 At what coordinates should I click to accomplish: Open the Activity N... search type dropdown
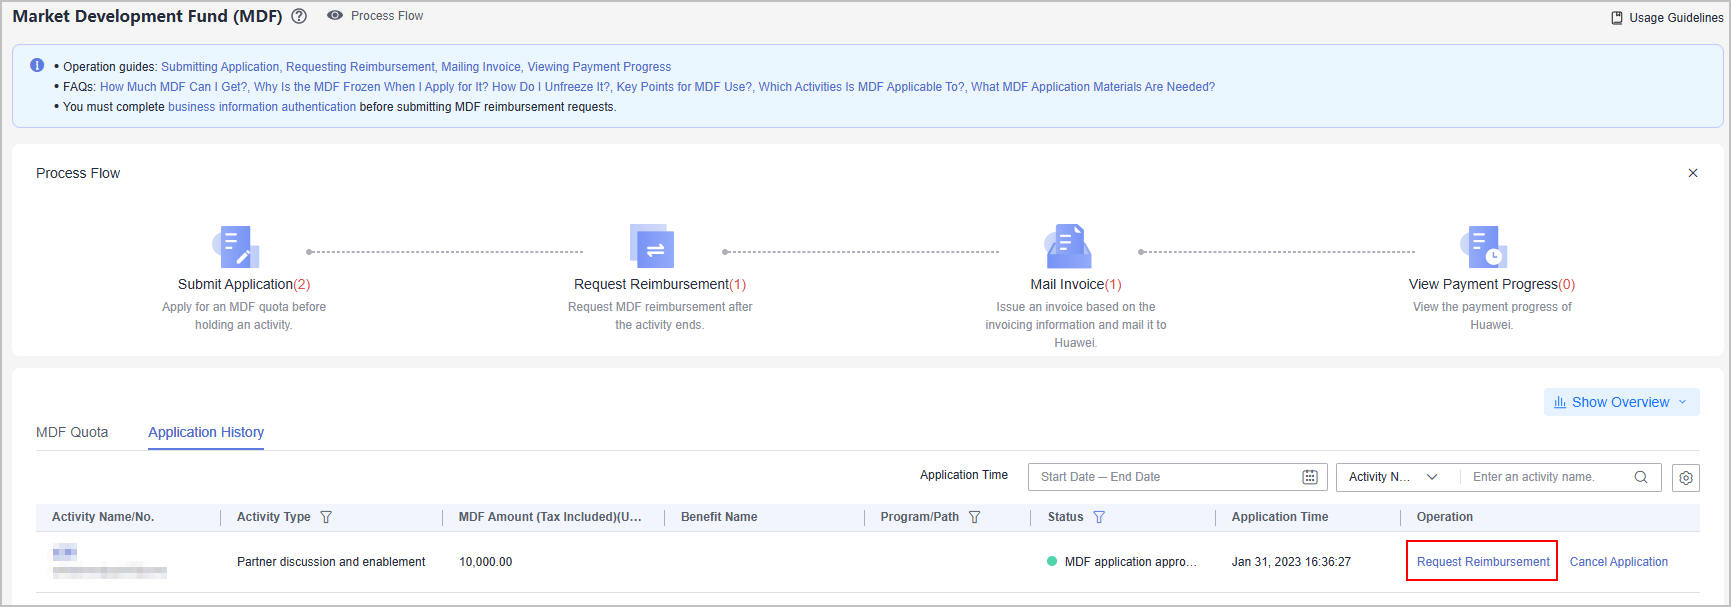click(1393, 477)
